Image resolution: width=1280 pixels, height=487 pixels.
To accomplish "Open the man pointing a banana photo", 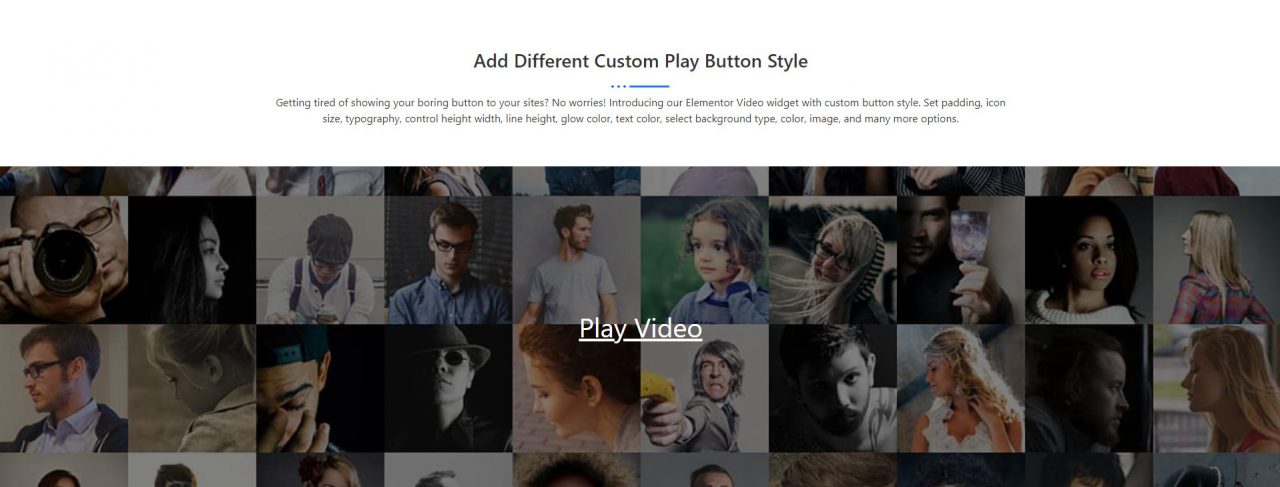I will click(x=704, y=388).
